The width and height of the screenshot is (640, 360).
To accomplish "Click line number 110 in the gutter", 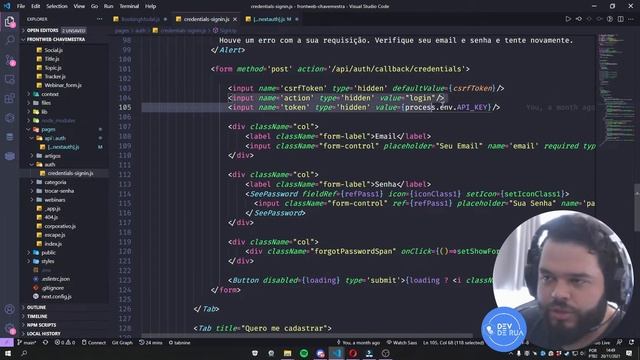I will pyautogui.click(x=124, y=156).
